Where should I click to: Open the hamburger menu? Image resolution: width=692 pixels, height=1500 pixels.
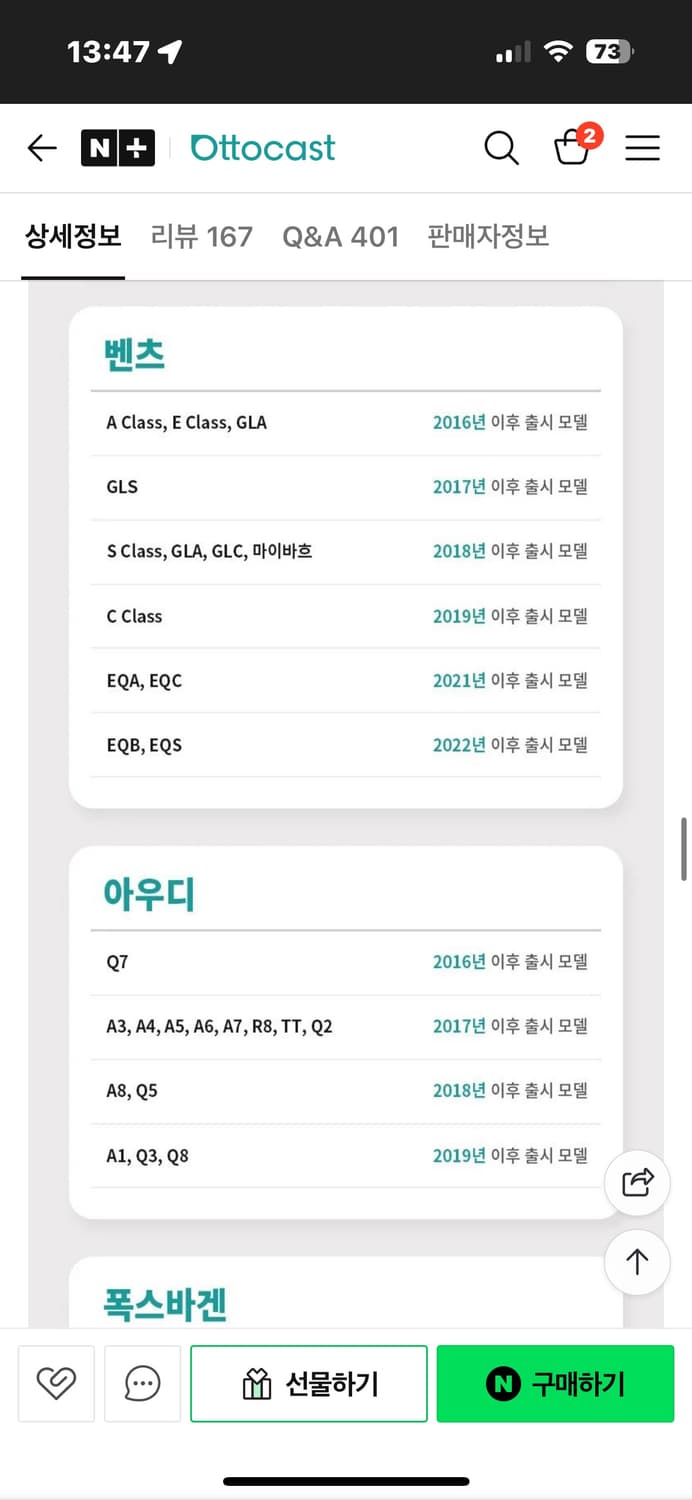coord(642,149)
